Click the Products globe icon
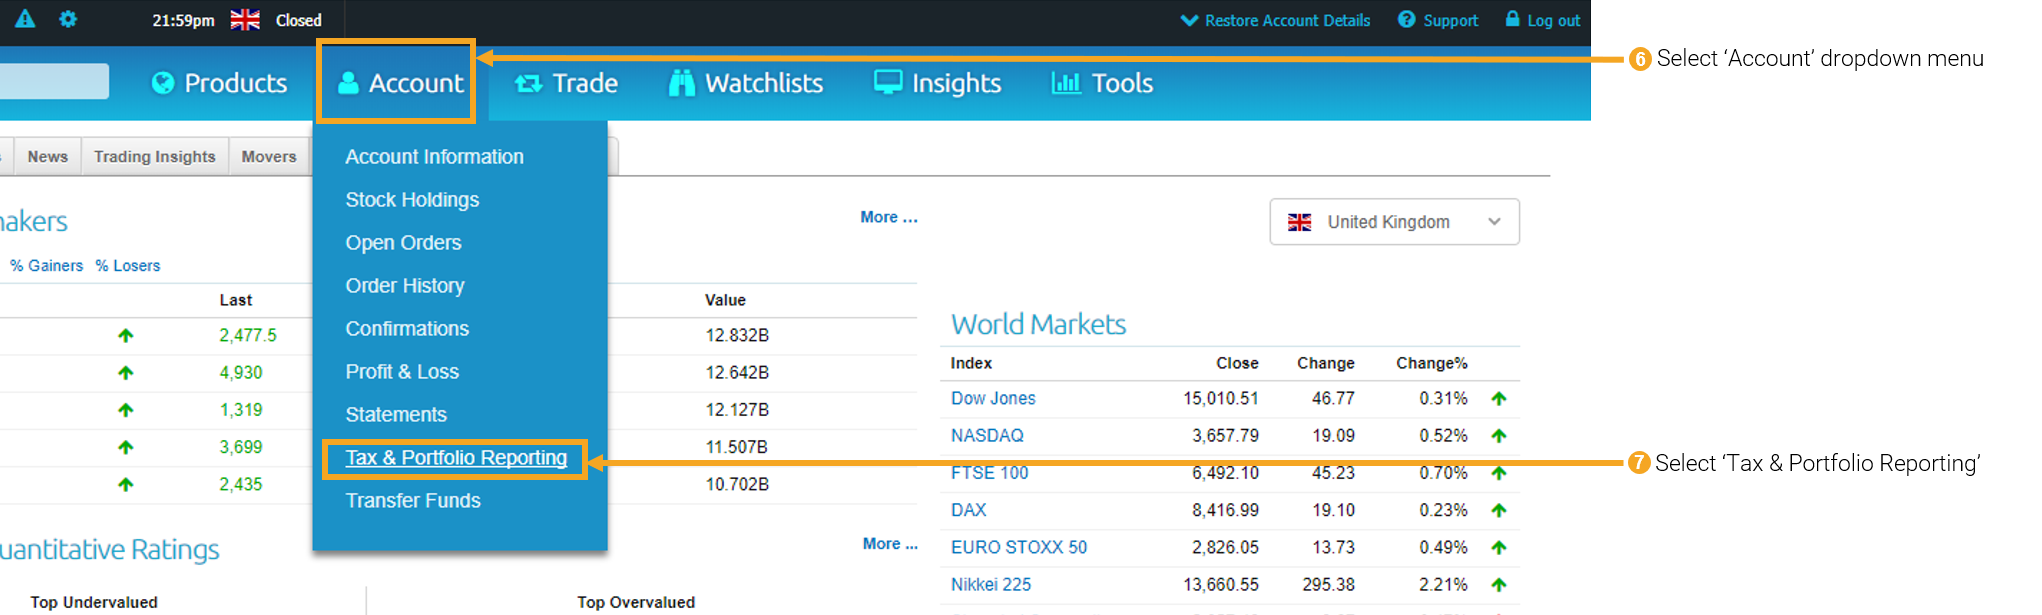Screen dimensions: 2042x615 [x=162, y=83]
